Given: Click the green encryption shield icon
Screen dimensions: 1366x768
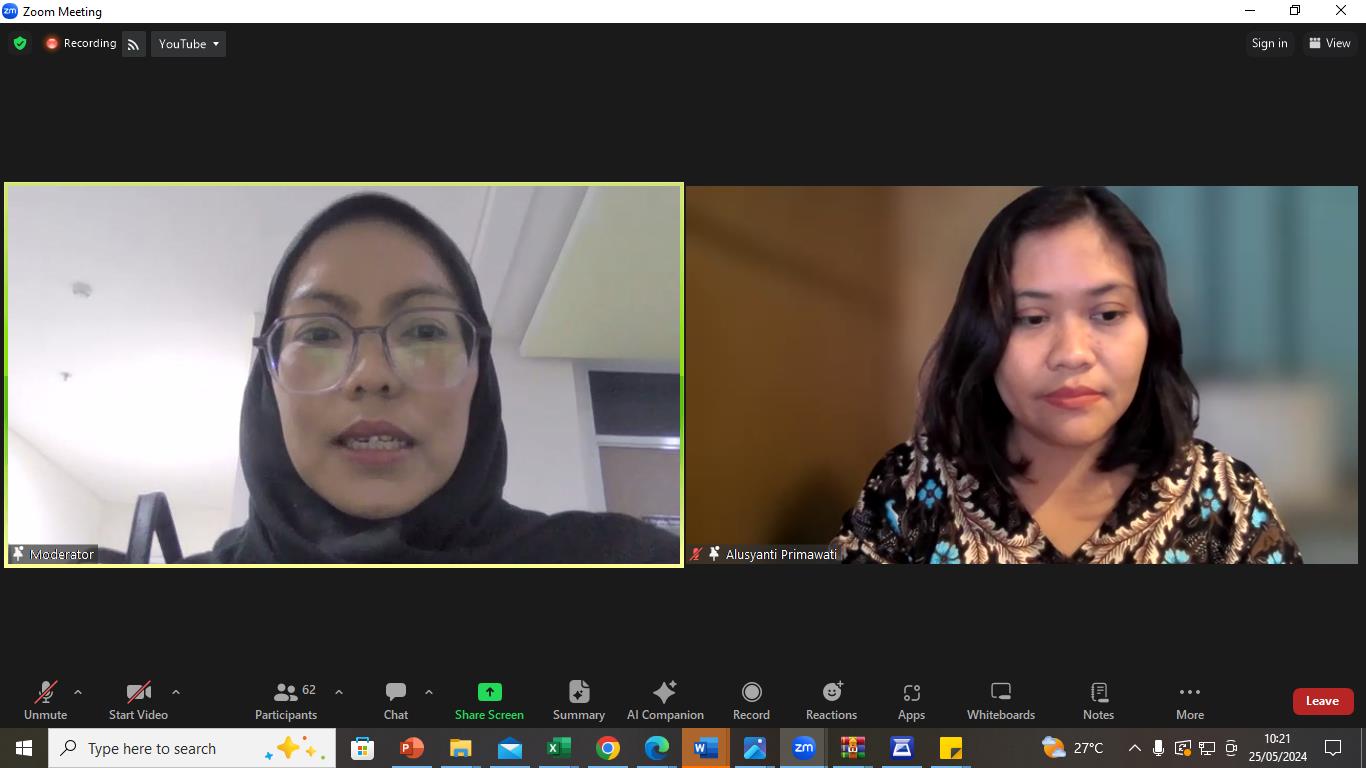Looking at the screenshot, I should click(20, 44).
